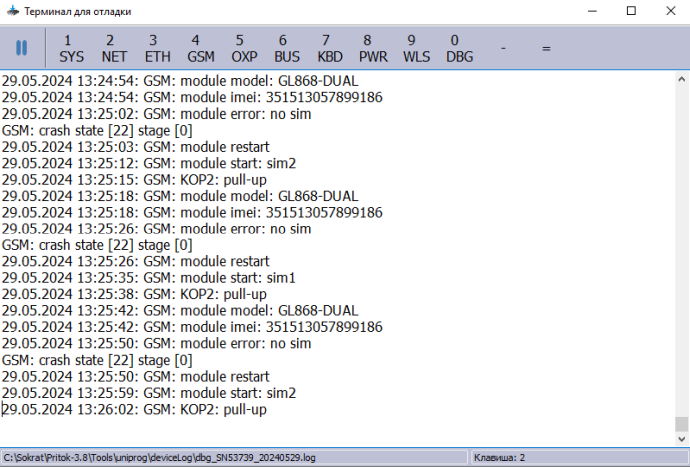
Task: Click the log file path in status bar
Action: pos(160,457)
